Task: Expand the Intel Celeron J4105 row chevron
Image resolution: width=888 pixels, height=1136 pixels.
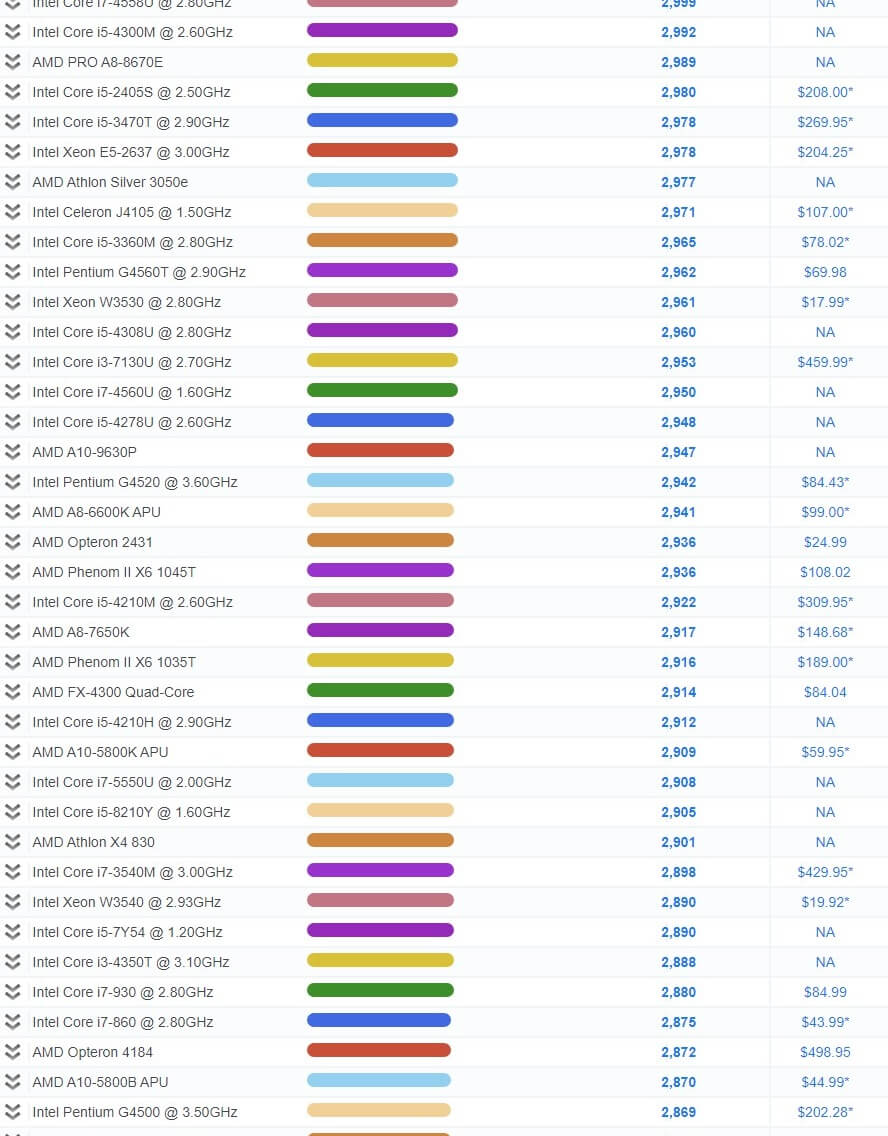Action: tap(12, 212)
